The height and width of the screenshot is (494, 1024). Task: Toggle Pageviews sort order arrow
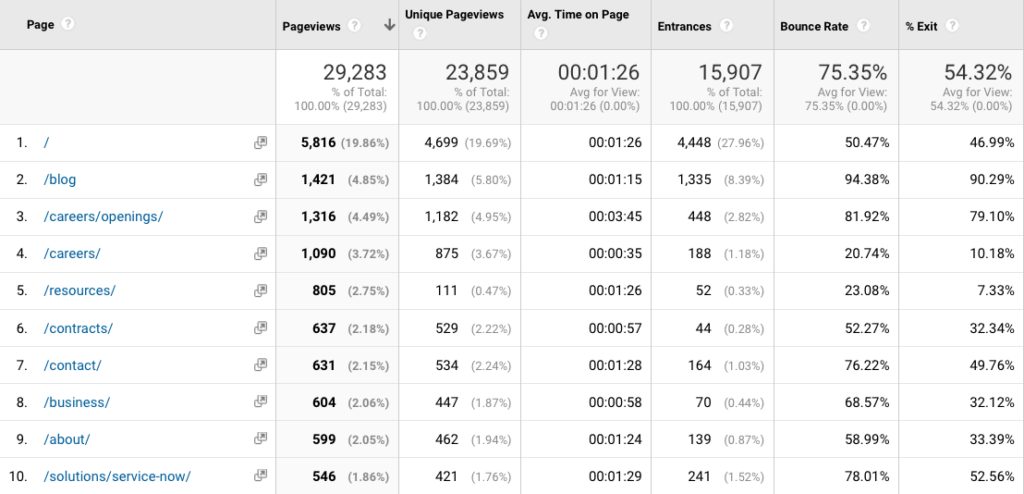pos(389,25)
